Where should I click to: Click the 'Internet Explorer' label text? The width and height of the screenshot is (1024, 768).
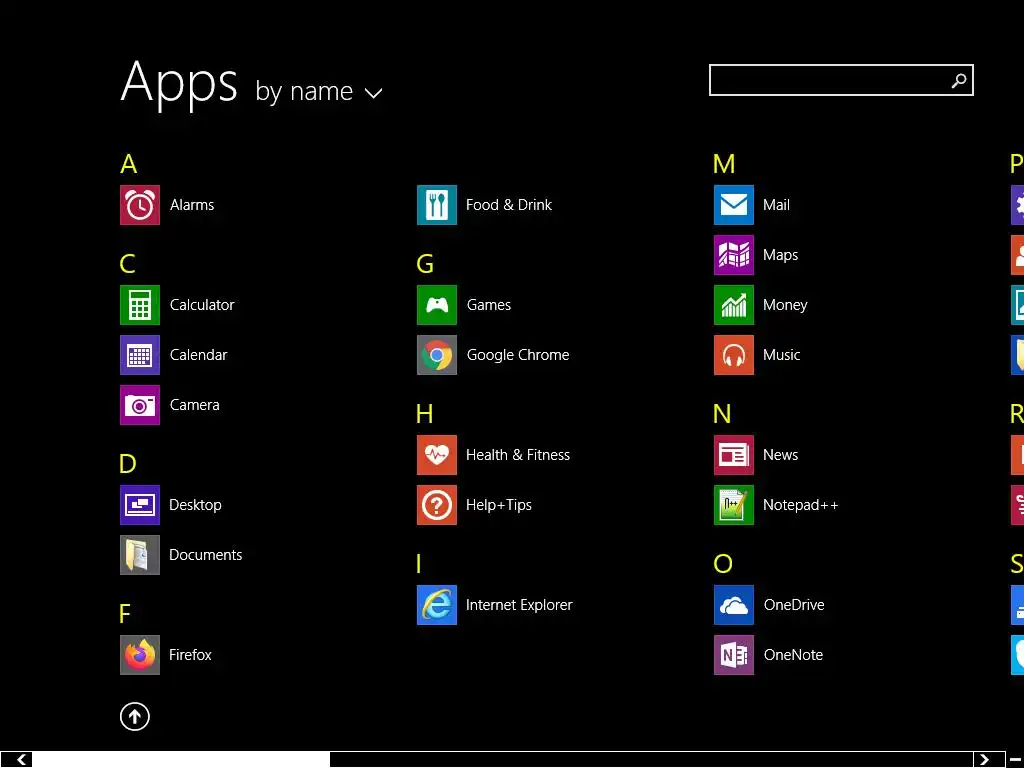519,605
